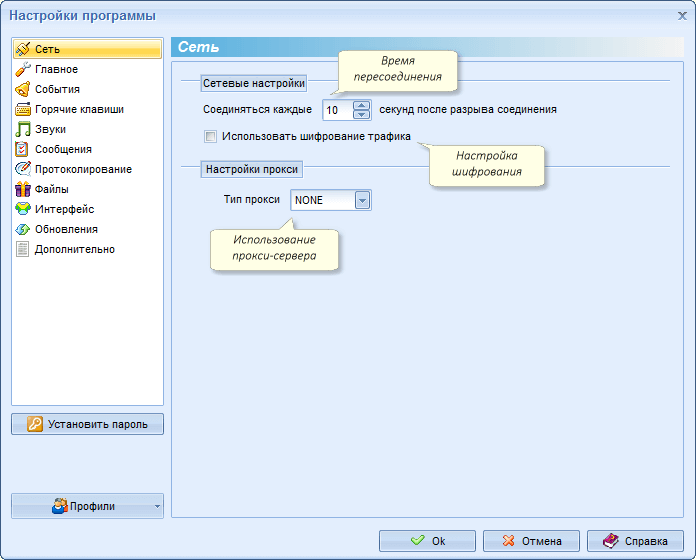696x560 pixels.
Task: Click the Обновления globe icon
Action: click(x=23, y=229)
